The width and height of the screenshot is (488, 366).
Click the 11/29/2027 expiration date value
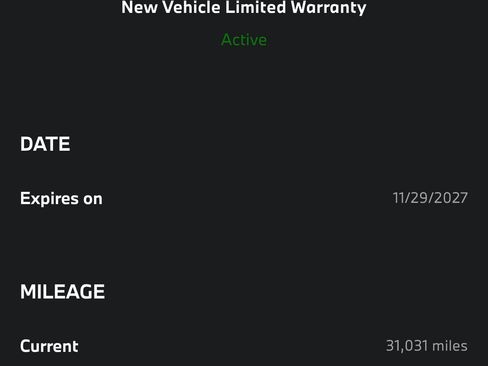tap(430, 198)
